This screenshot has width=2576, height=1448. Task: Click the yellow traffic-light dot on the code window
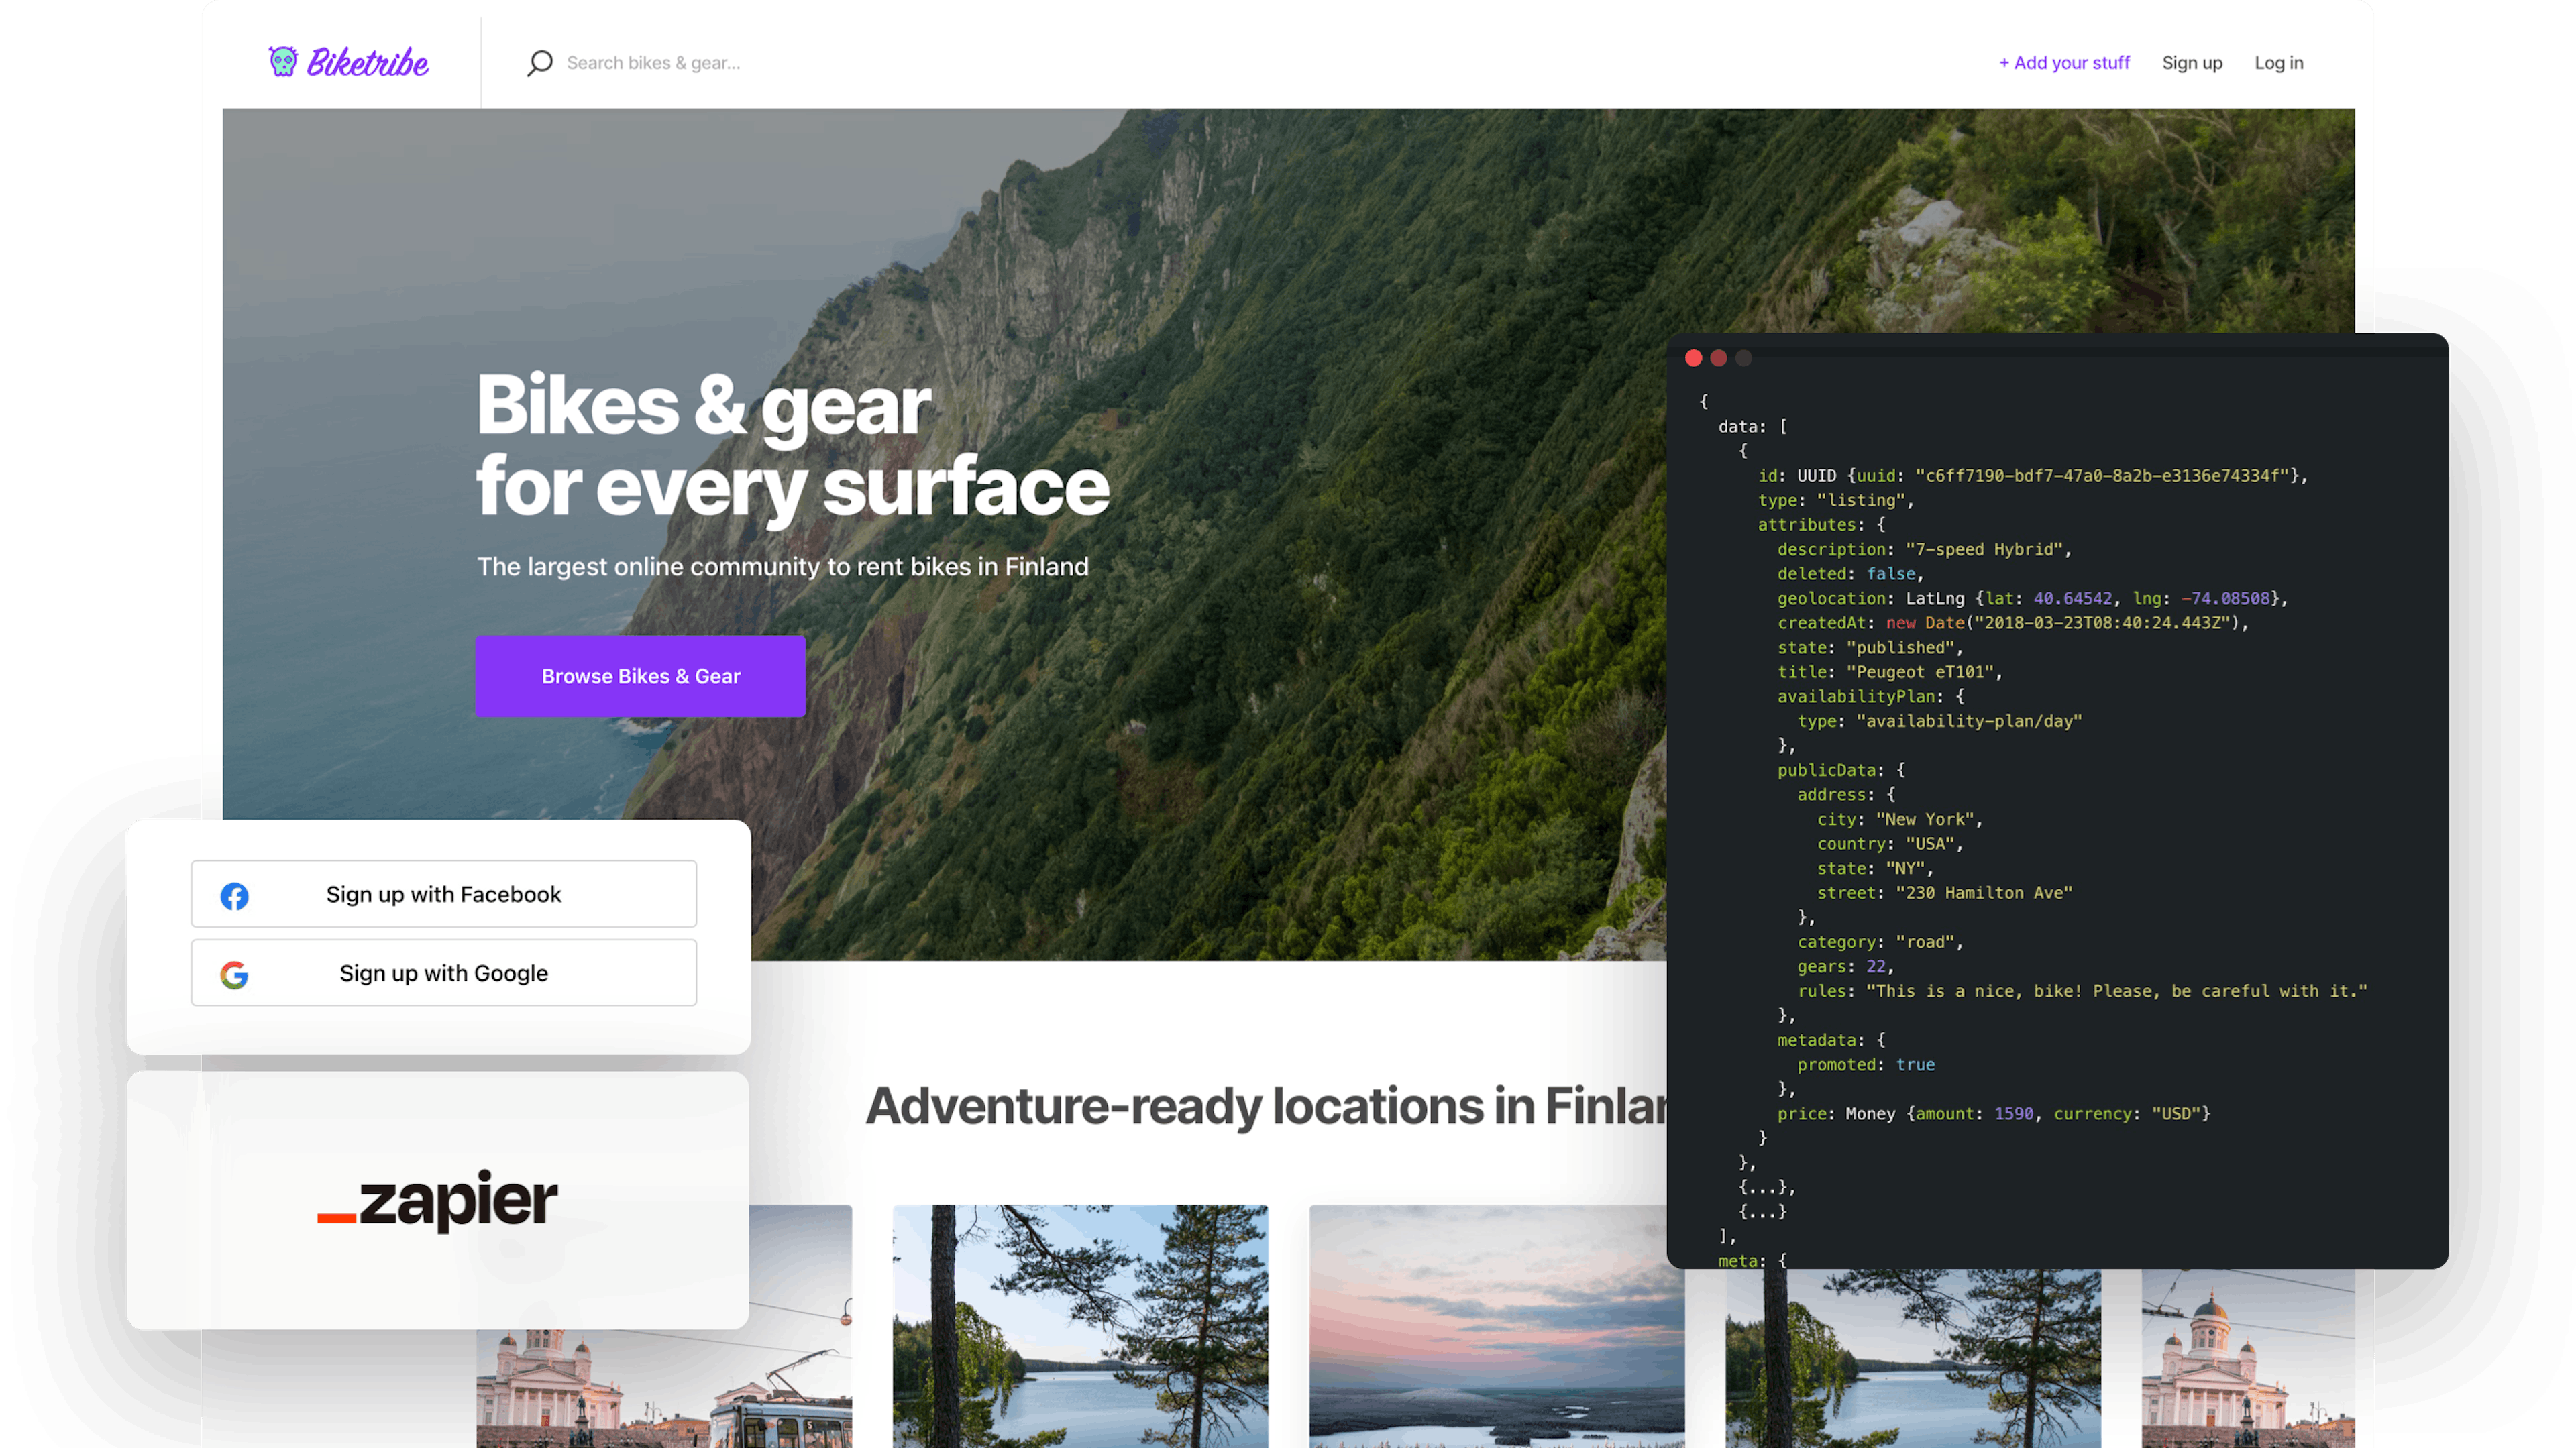(1720, 358)
